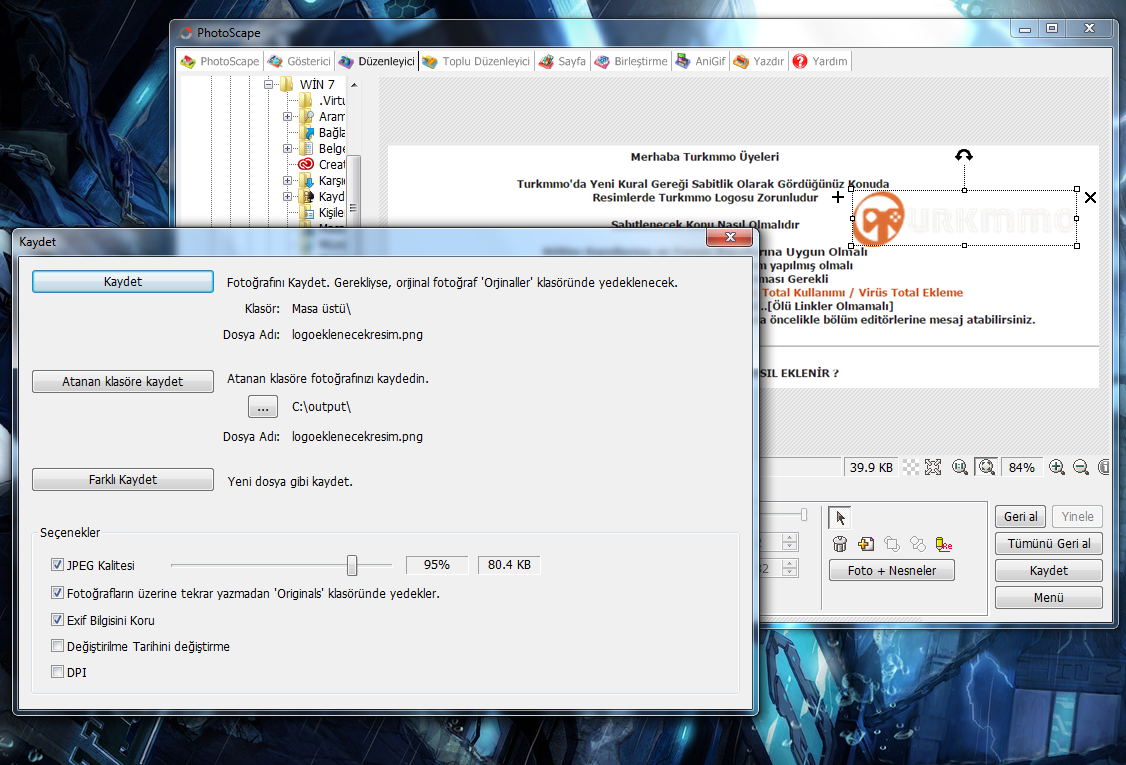Open the Sayfa tab

coord(562,61)
